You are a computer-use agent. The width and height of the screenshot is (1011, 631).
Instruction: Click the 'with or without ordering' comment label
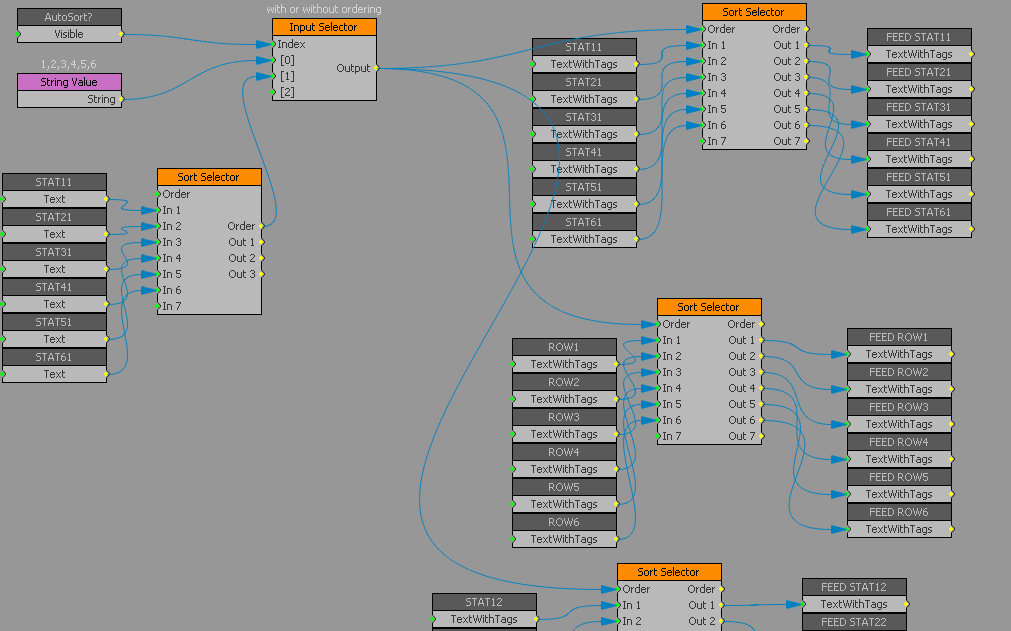pyautogui.click(x=324, y=9)
